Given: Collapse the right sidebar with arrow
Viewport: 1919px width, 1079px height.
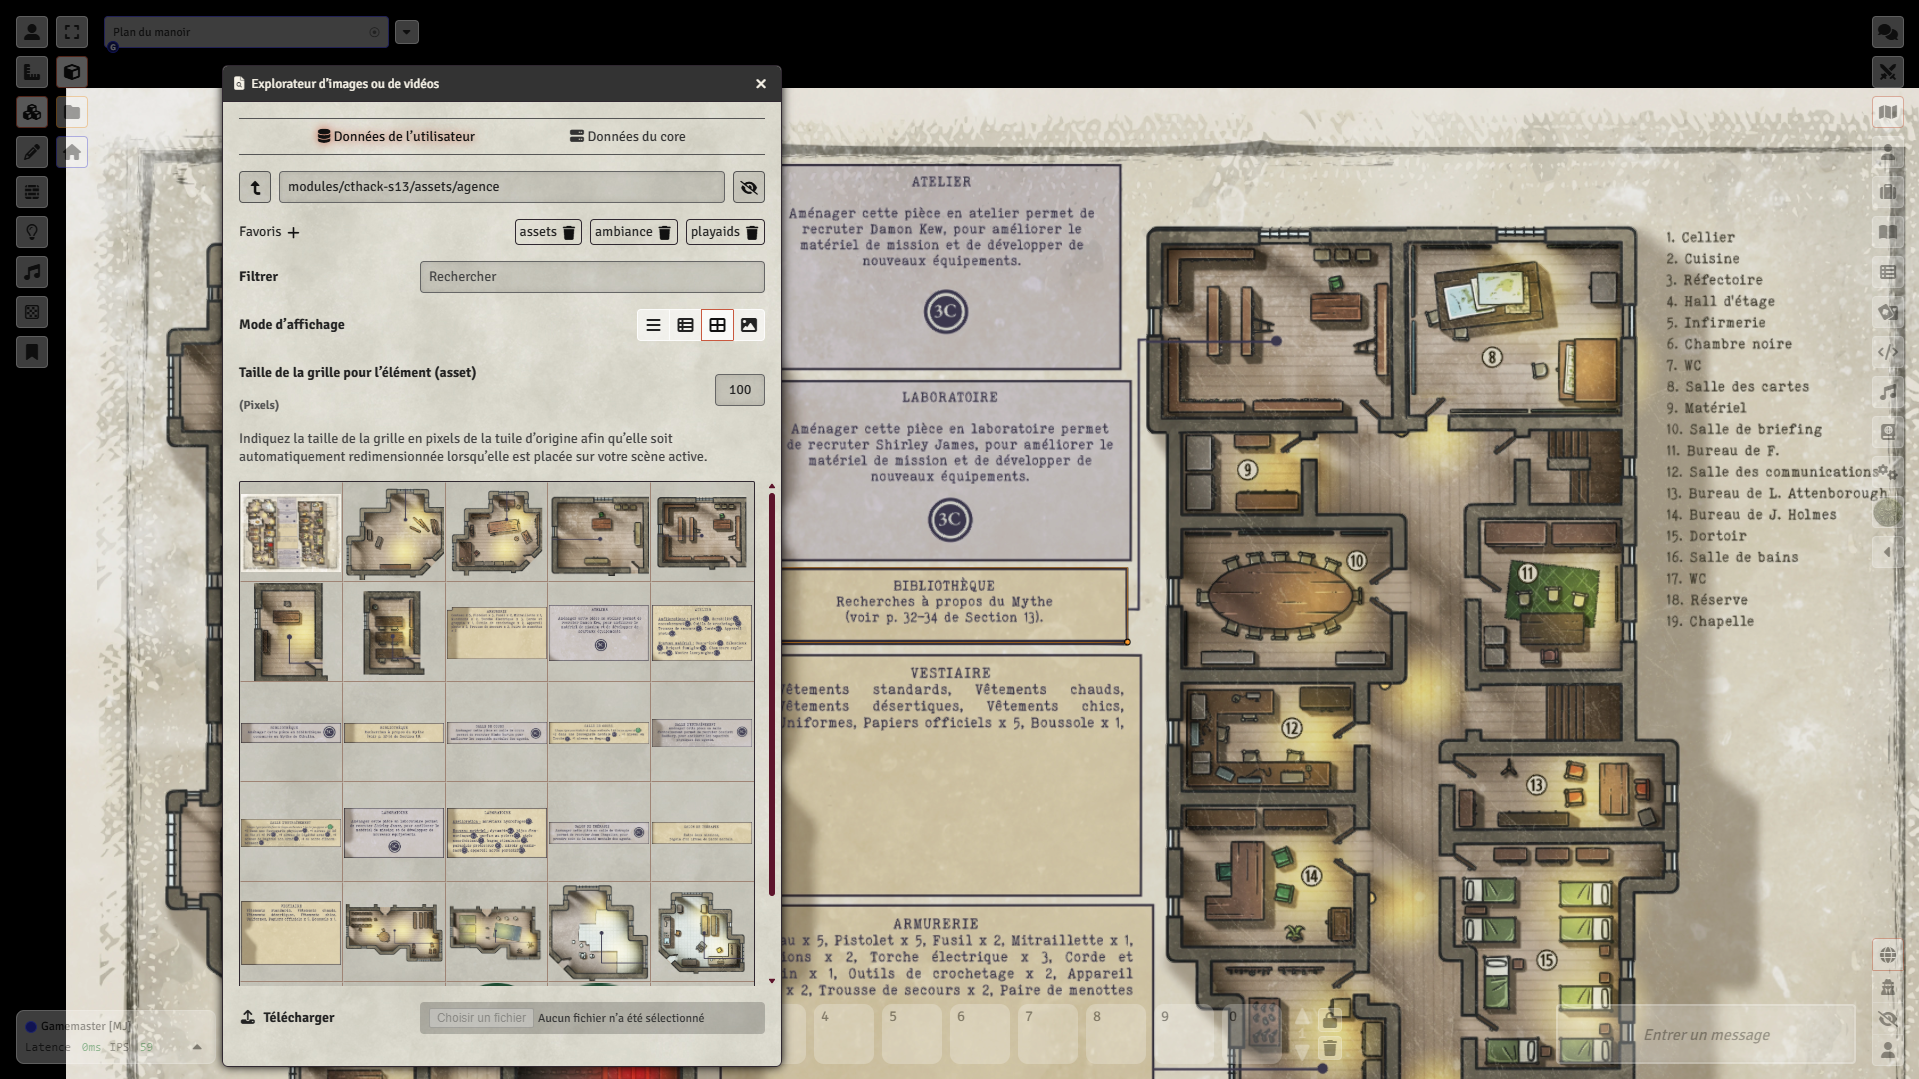Looking at the screenshot, I should coord(1887,552).
